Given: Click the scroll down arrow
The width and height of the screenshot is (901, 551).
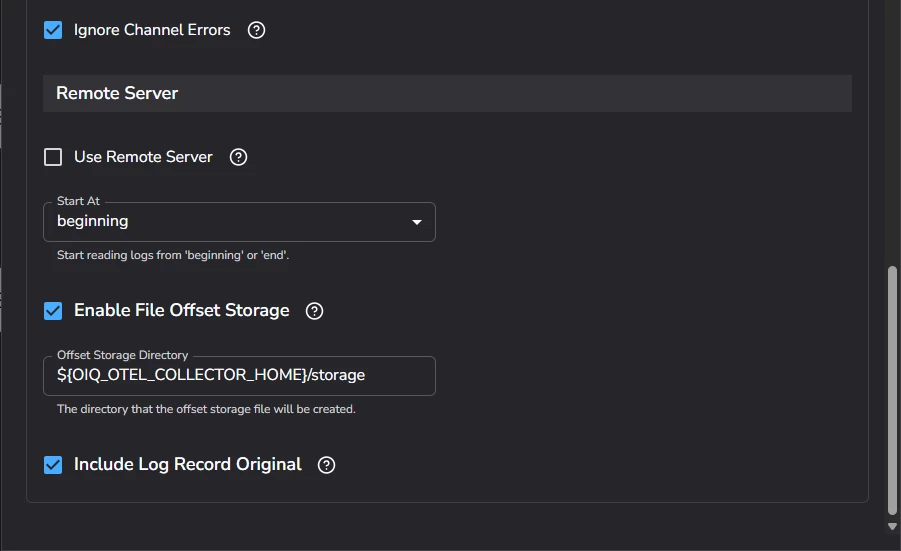Looking at the screenshot, I should [x=892, y=526].
